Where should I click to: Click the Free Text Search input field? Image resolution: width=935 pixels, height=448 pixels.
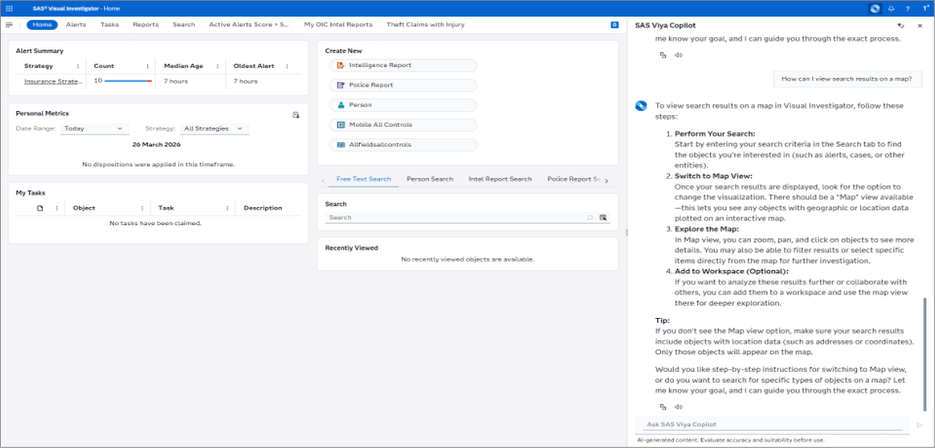tap(455, 218)
